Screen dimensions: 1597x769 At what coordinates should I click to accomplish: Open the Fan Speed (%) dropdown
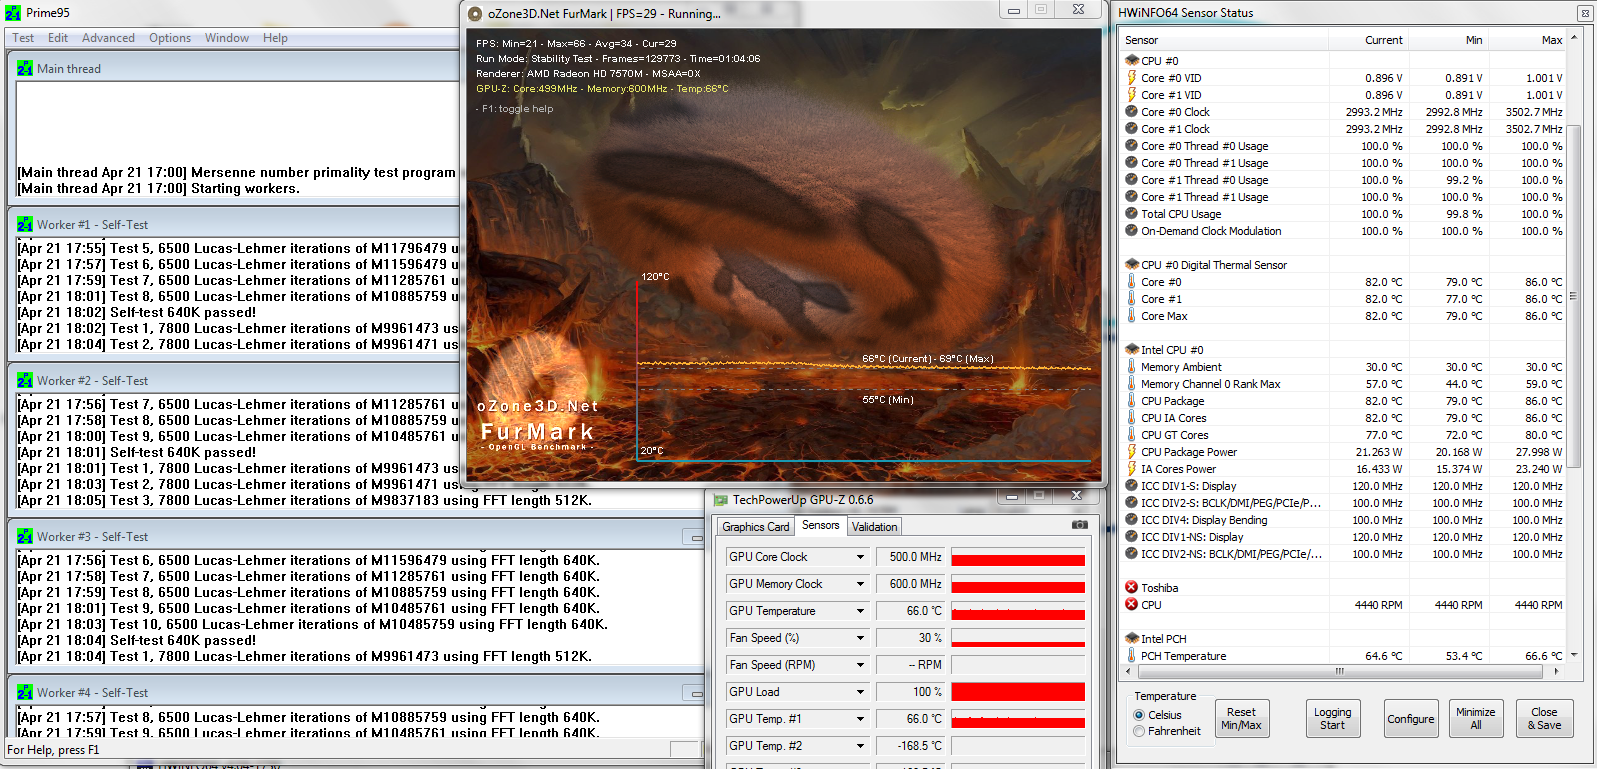pyautogui.click(x=860, y=638)
